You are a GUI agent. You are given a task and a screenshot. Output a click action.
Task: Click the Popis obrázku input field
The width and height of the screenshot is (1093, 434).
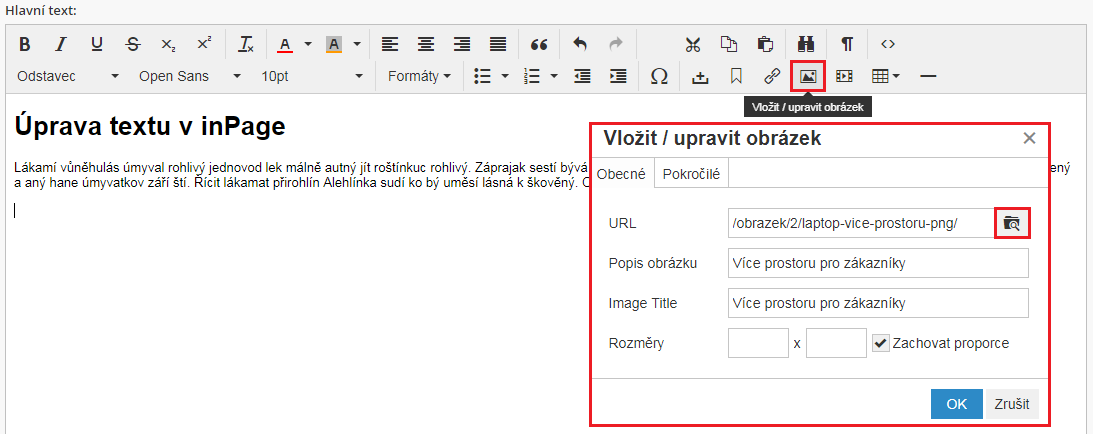pos(878,263)
